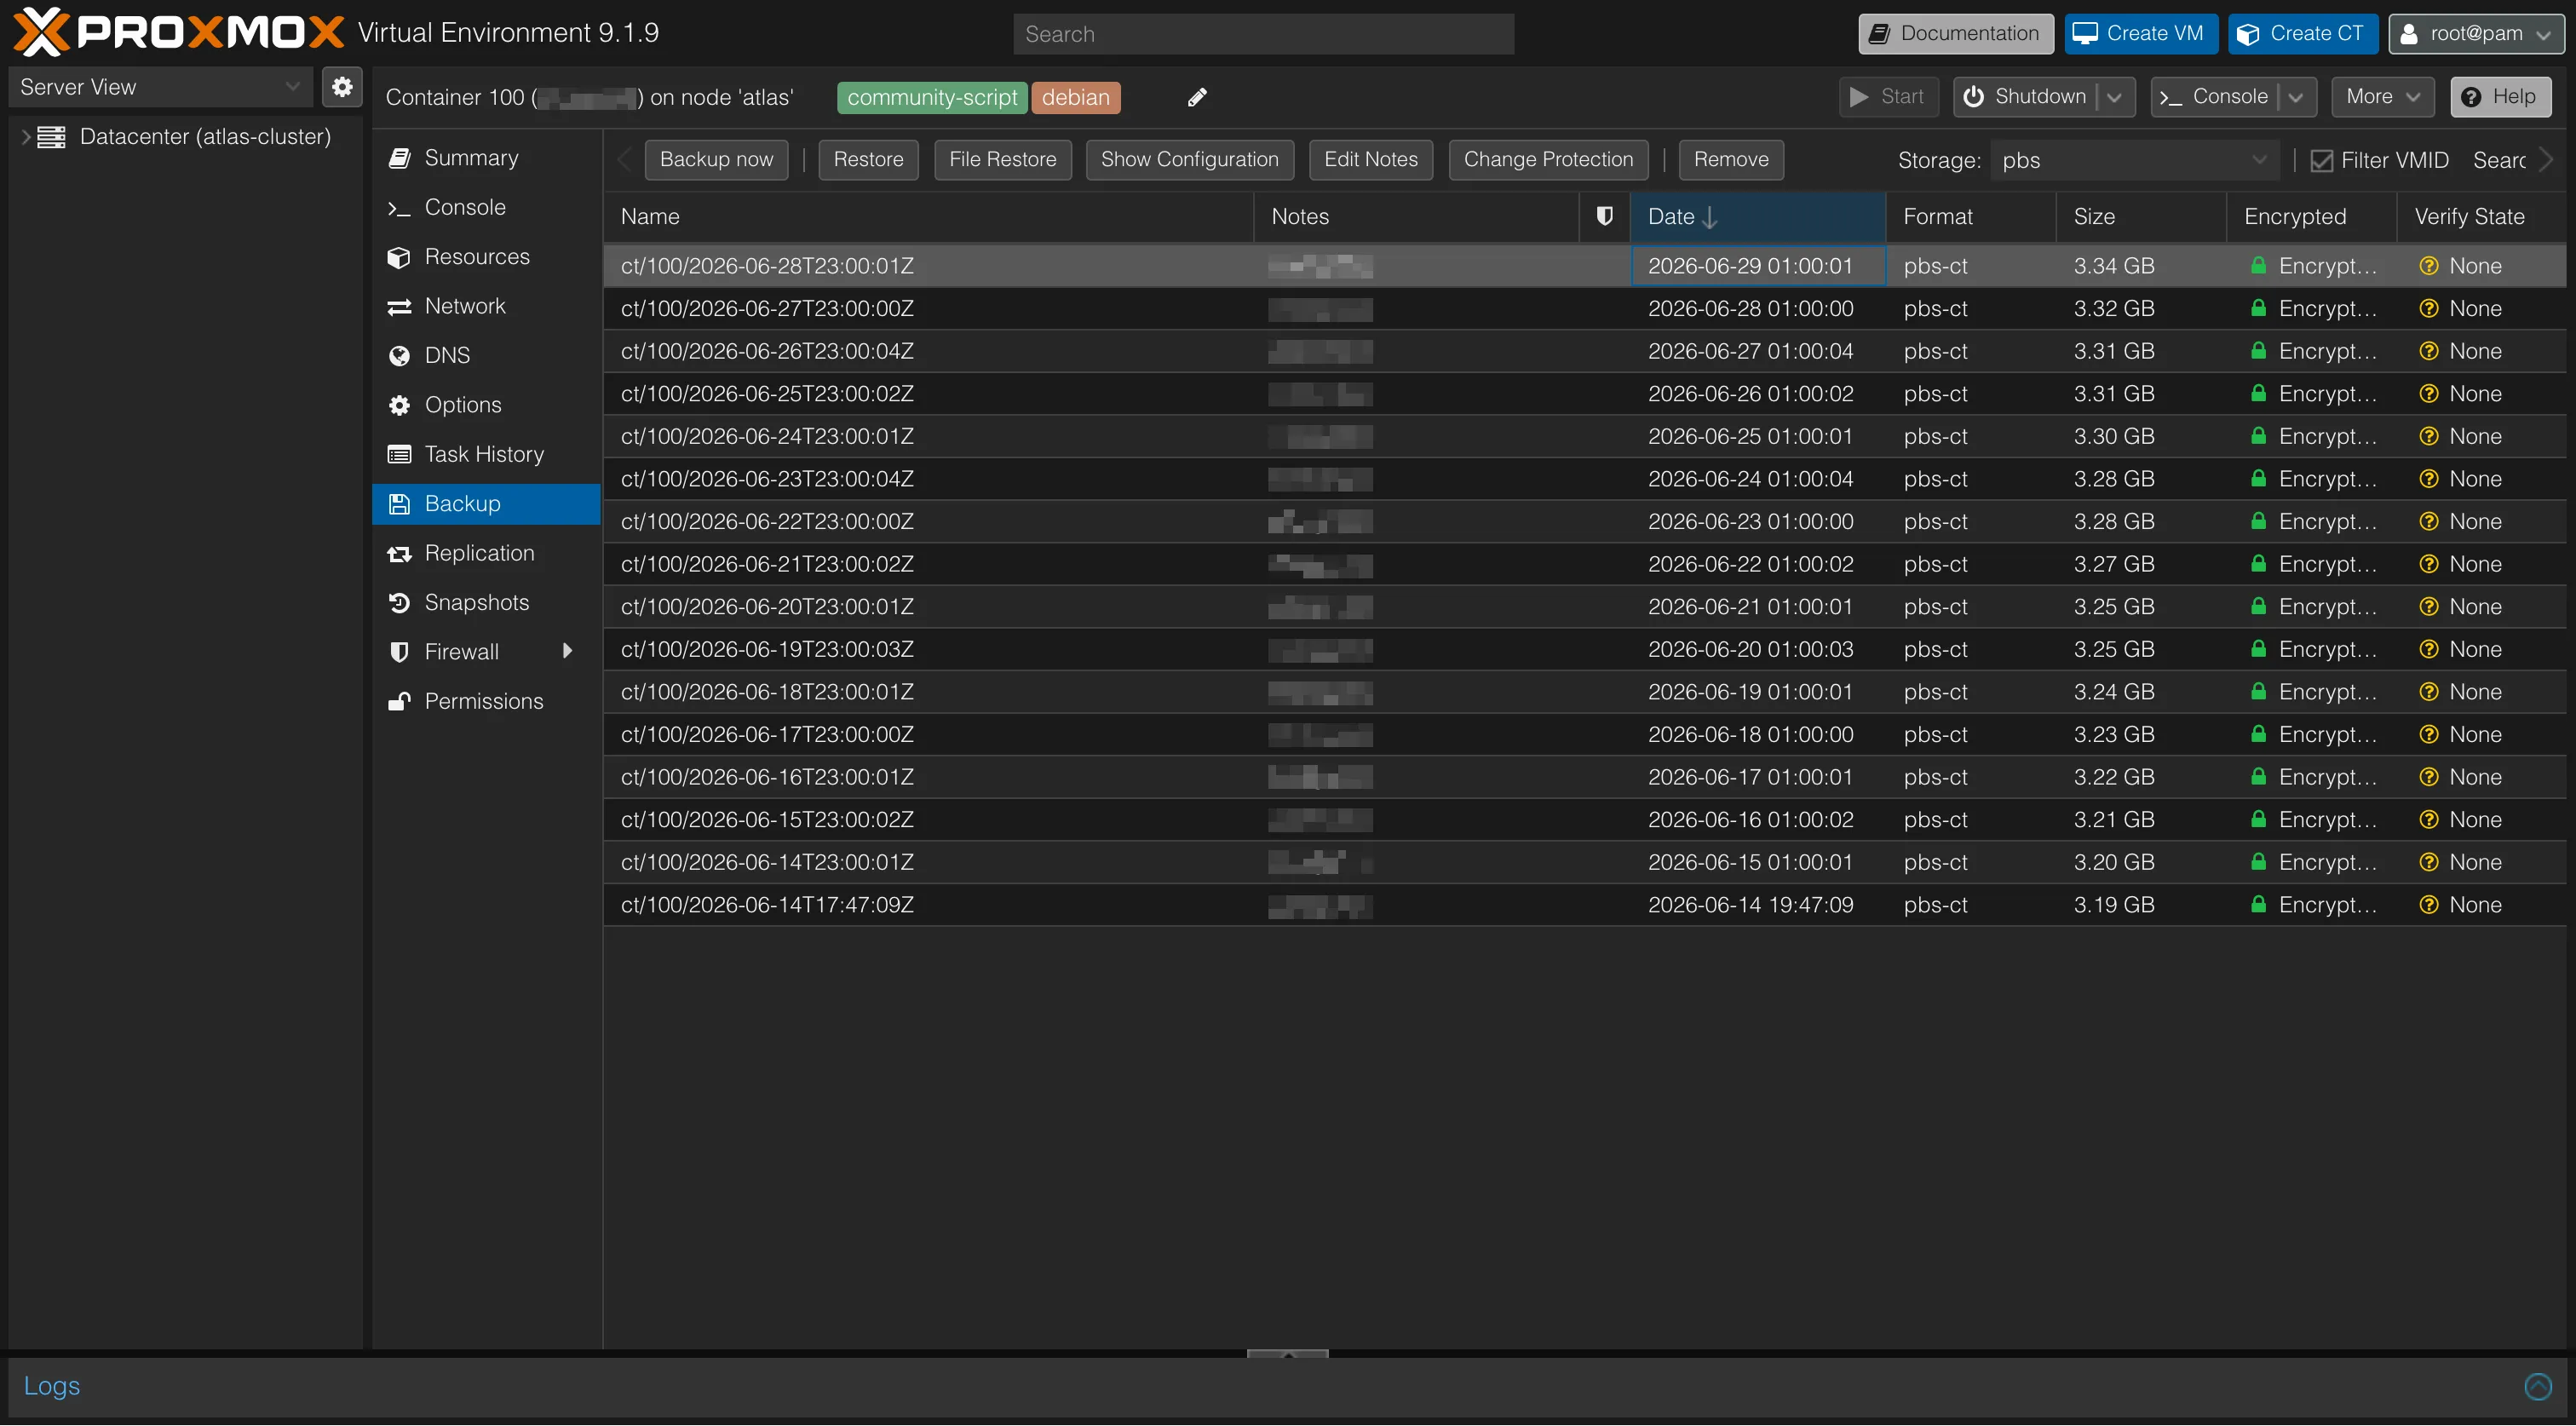Click the Proxmox logo
This screenshot has width=2576, height=1426.
pos(178,32)
